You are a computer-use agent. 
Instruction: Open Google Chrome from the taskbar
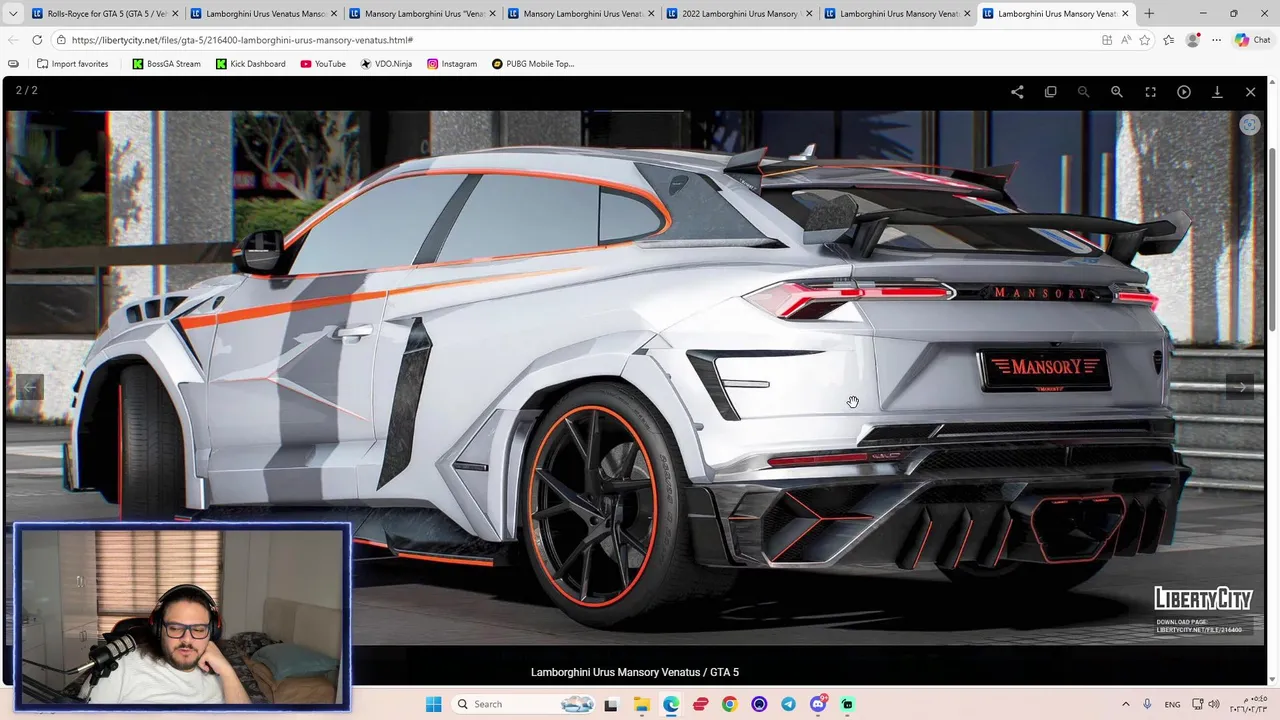click(x=729, y=704)
